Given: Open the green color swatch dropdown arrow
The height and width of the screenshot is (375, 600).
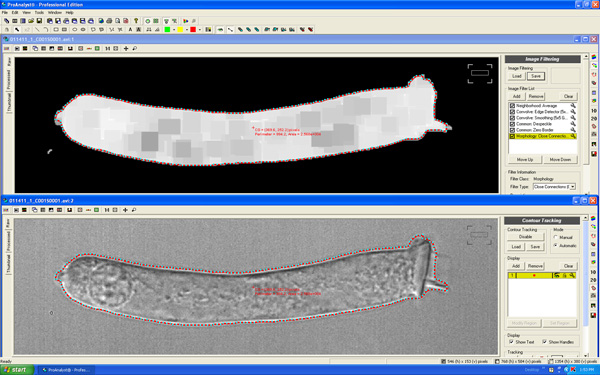Looking at the screenshot, I should pyautogui.click(x=174, y=29).
